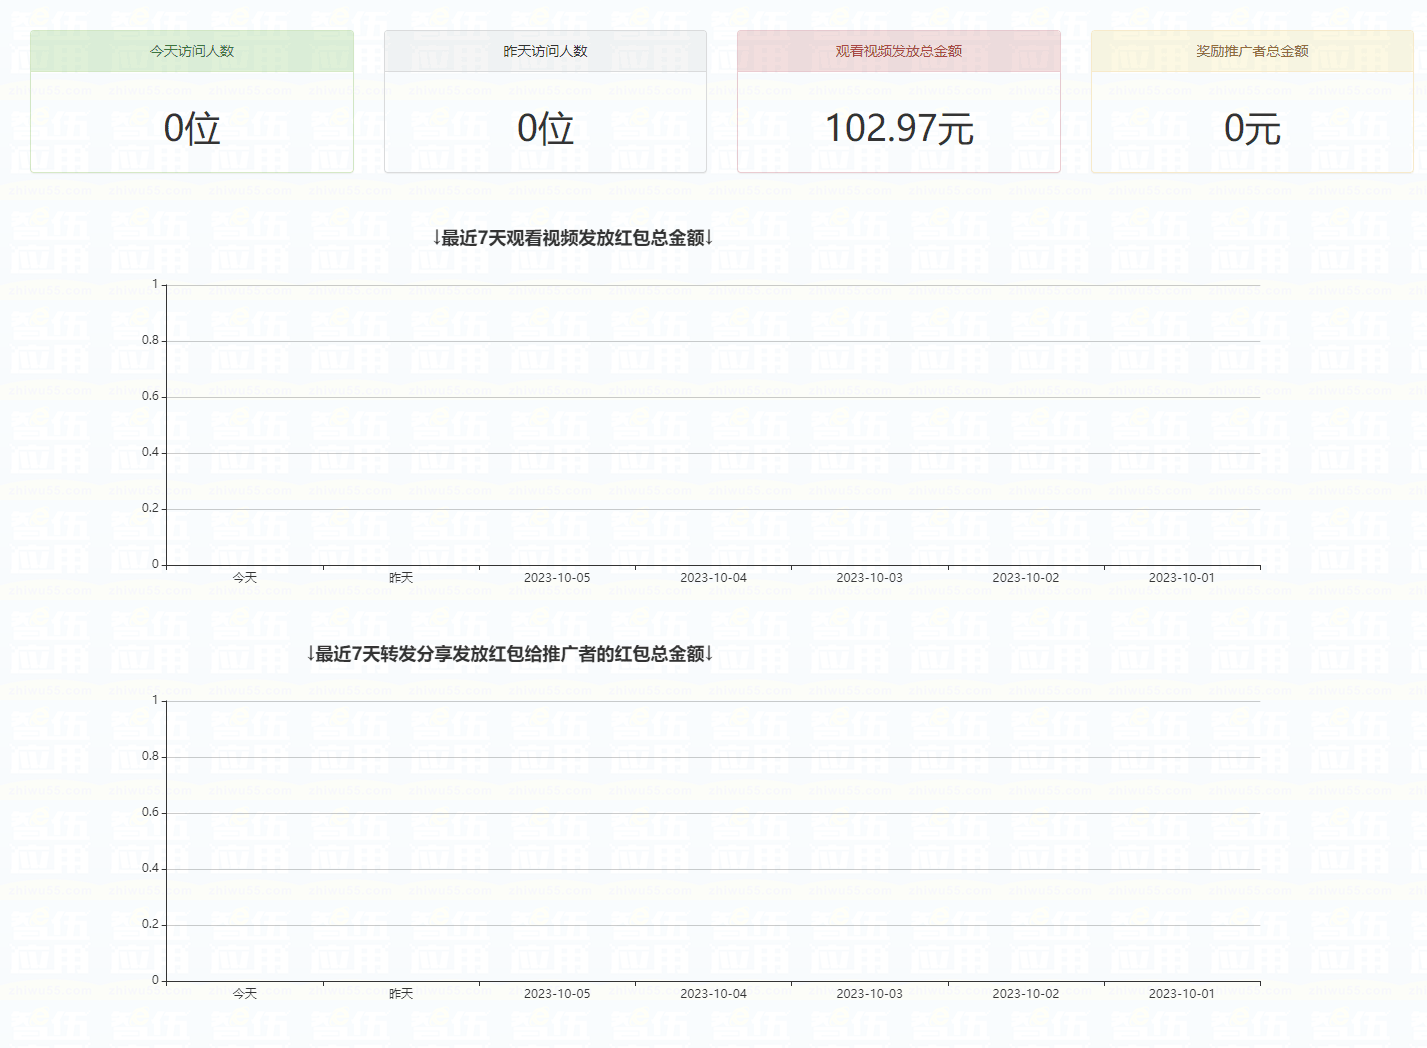1427x1048 pixels.
Task: Click 2023-10-02 on the video chart axis
Action: (x=1025, y=578)
